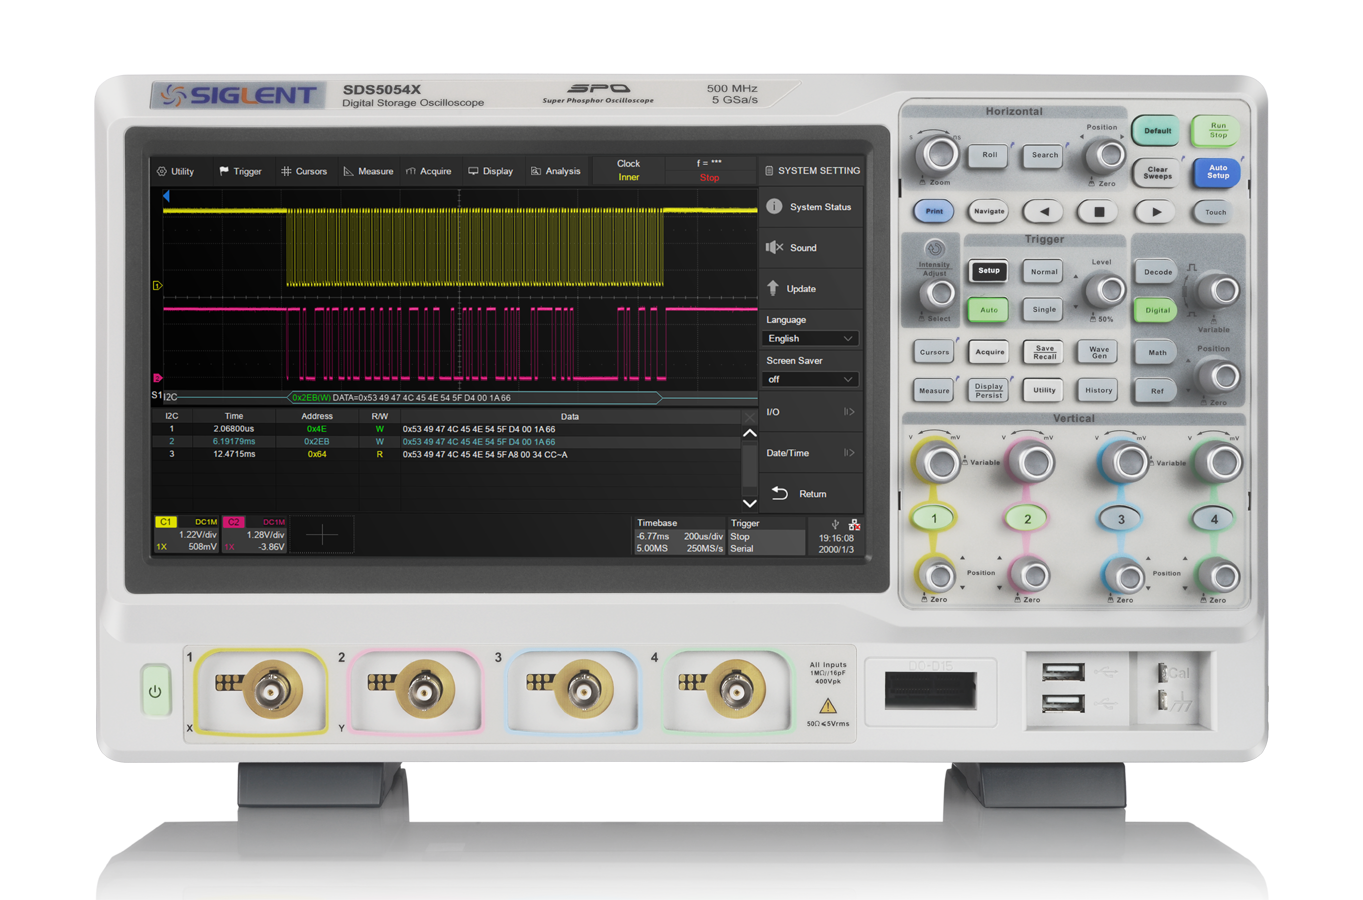Open the Language dropdown set to English
The height and width of the screenshot is (900, 1363).
pos(809,339)
